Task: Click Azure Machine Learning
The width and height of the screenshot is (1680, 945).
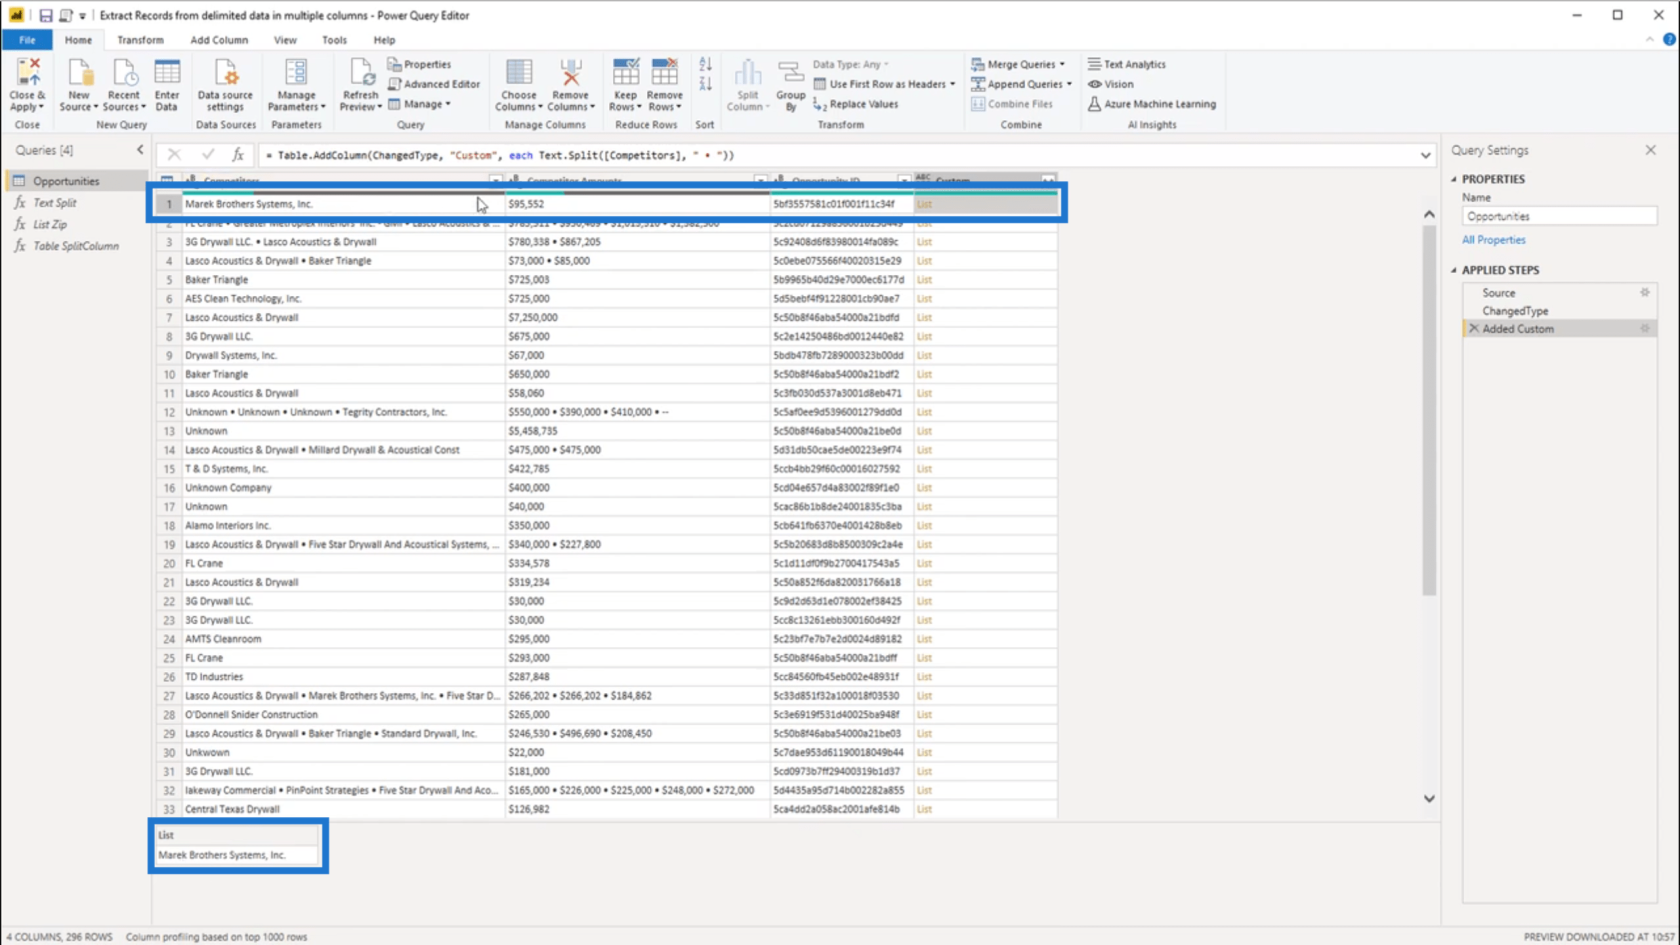Action: point(1152,104)
